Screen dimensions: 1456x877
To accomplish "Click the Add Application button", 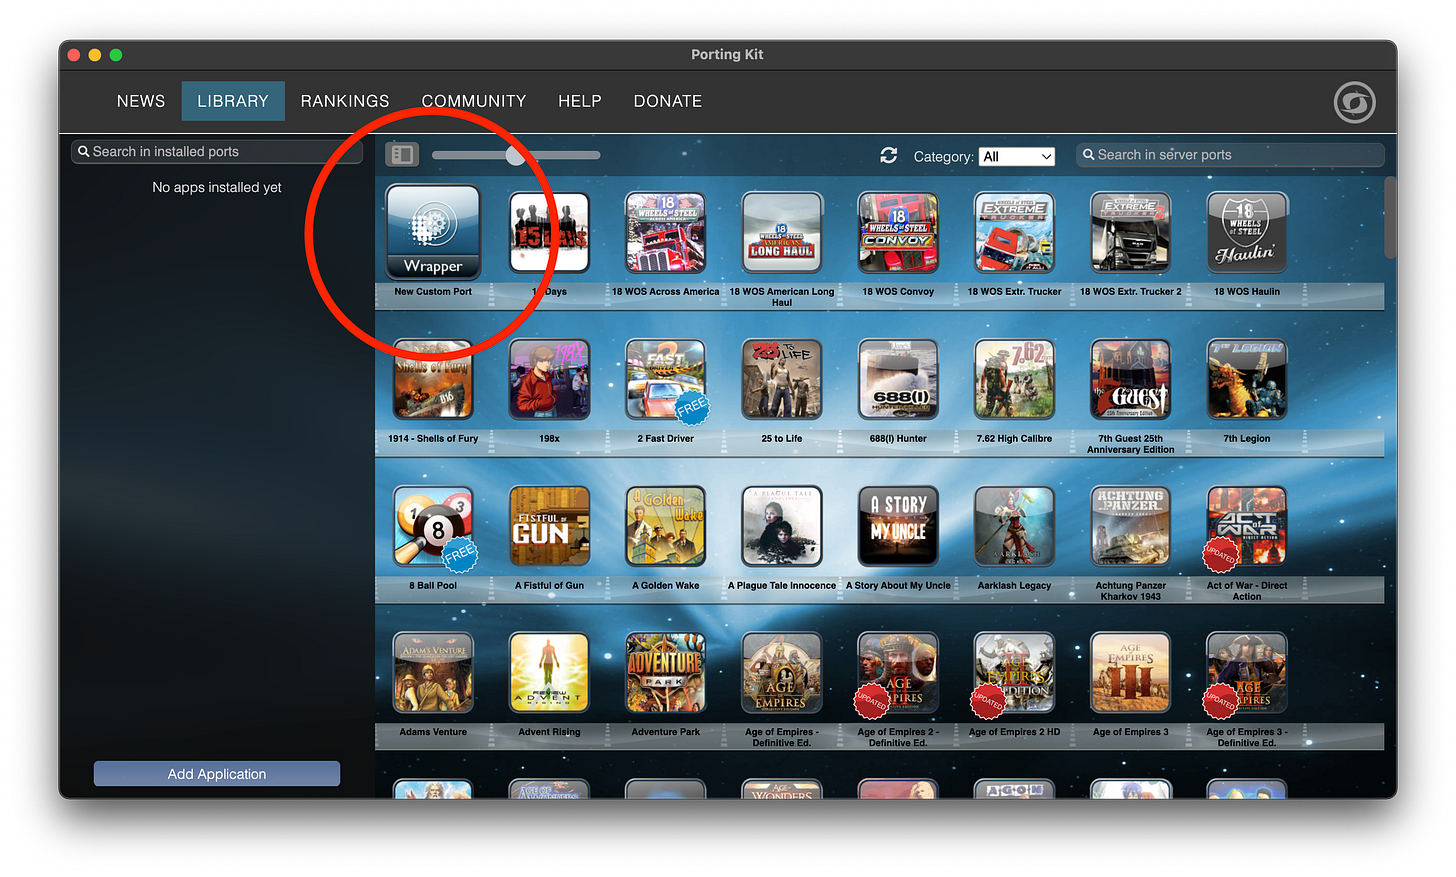I will (x=217, y=774).
